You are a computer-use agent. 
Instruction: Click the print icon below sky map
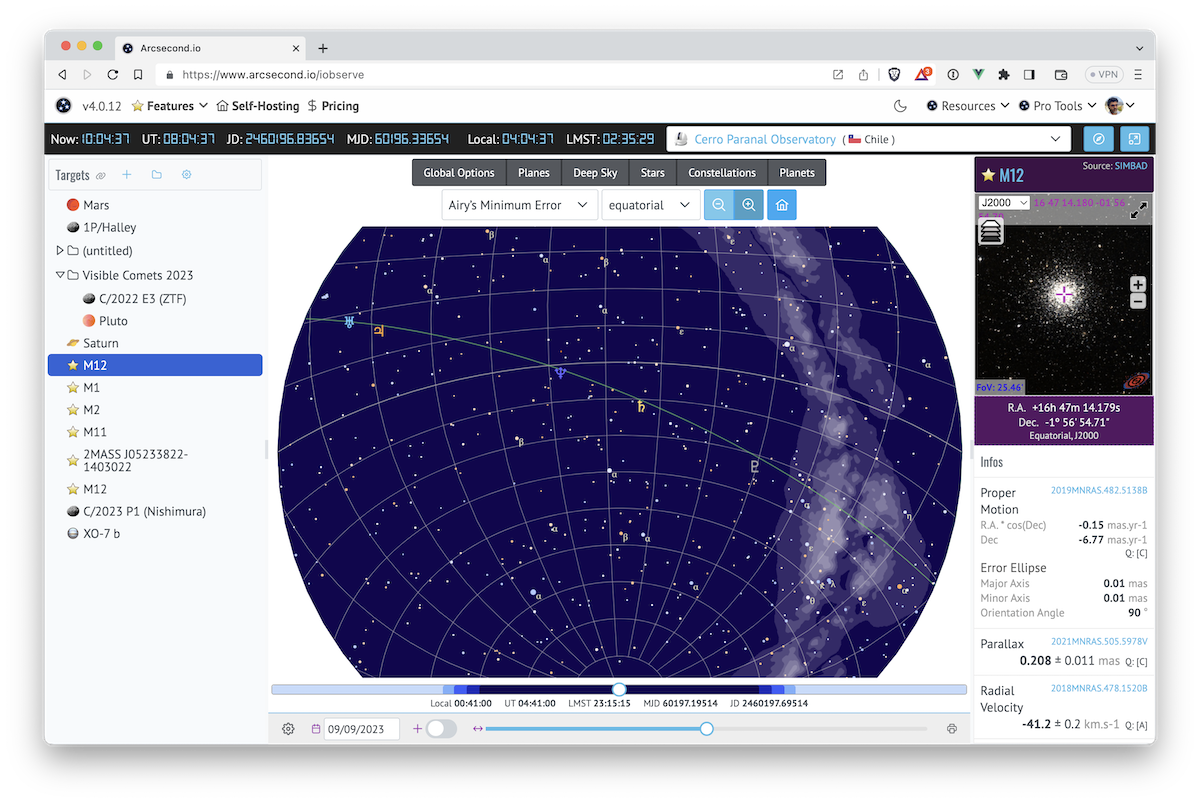pyautogui.click(x=952, y=729)
